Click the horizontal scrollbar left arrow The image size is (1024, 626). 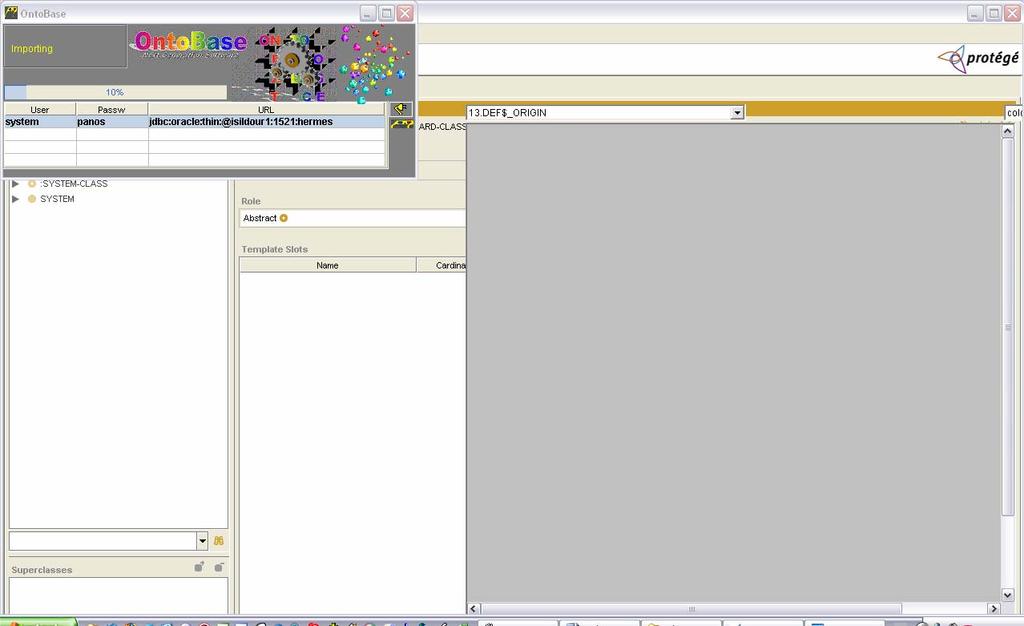[473, 608]
